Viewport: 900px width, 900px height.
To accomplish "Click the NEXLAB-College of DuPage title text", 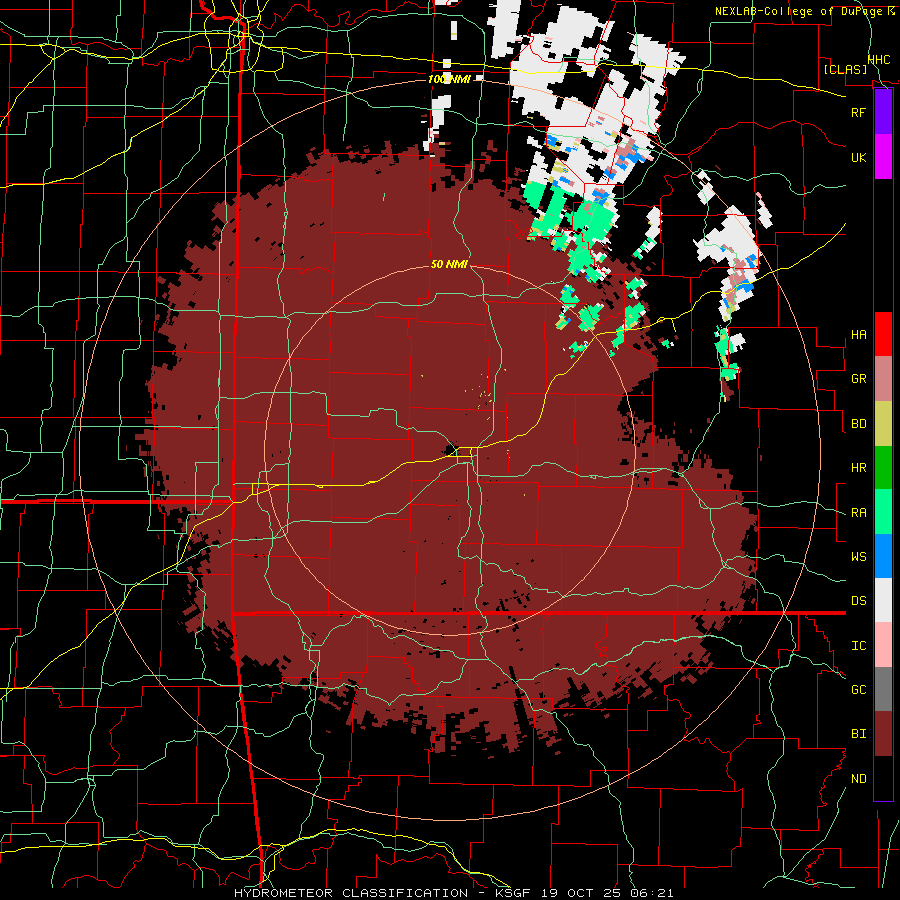I will (797, 11).
